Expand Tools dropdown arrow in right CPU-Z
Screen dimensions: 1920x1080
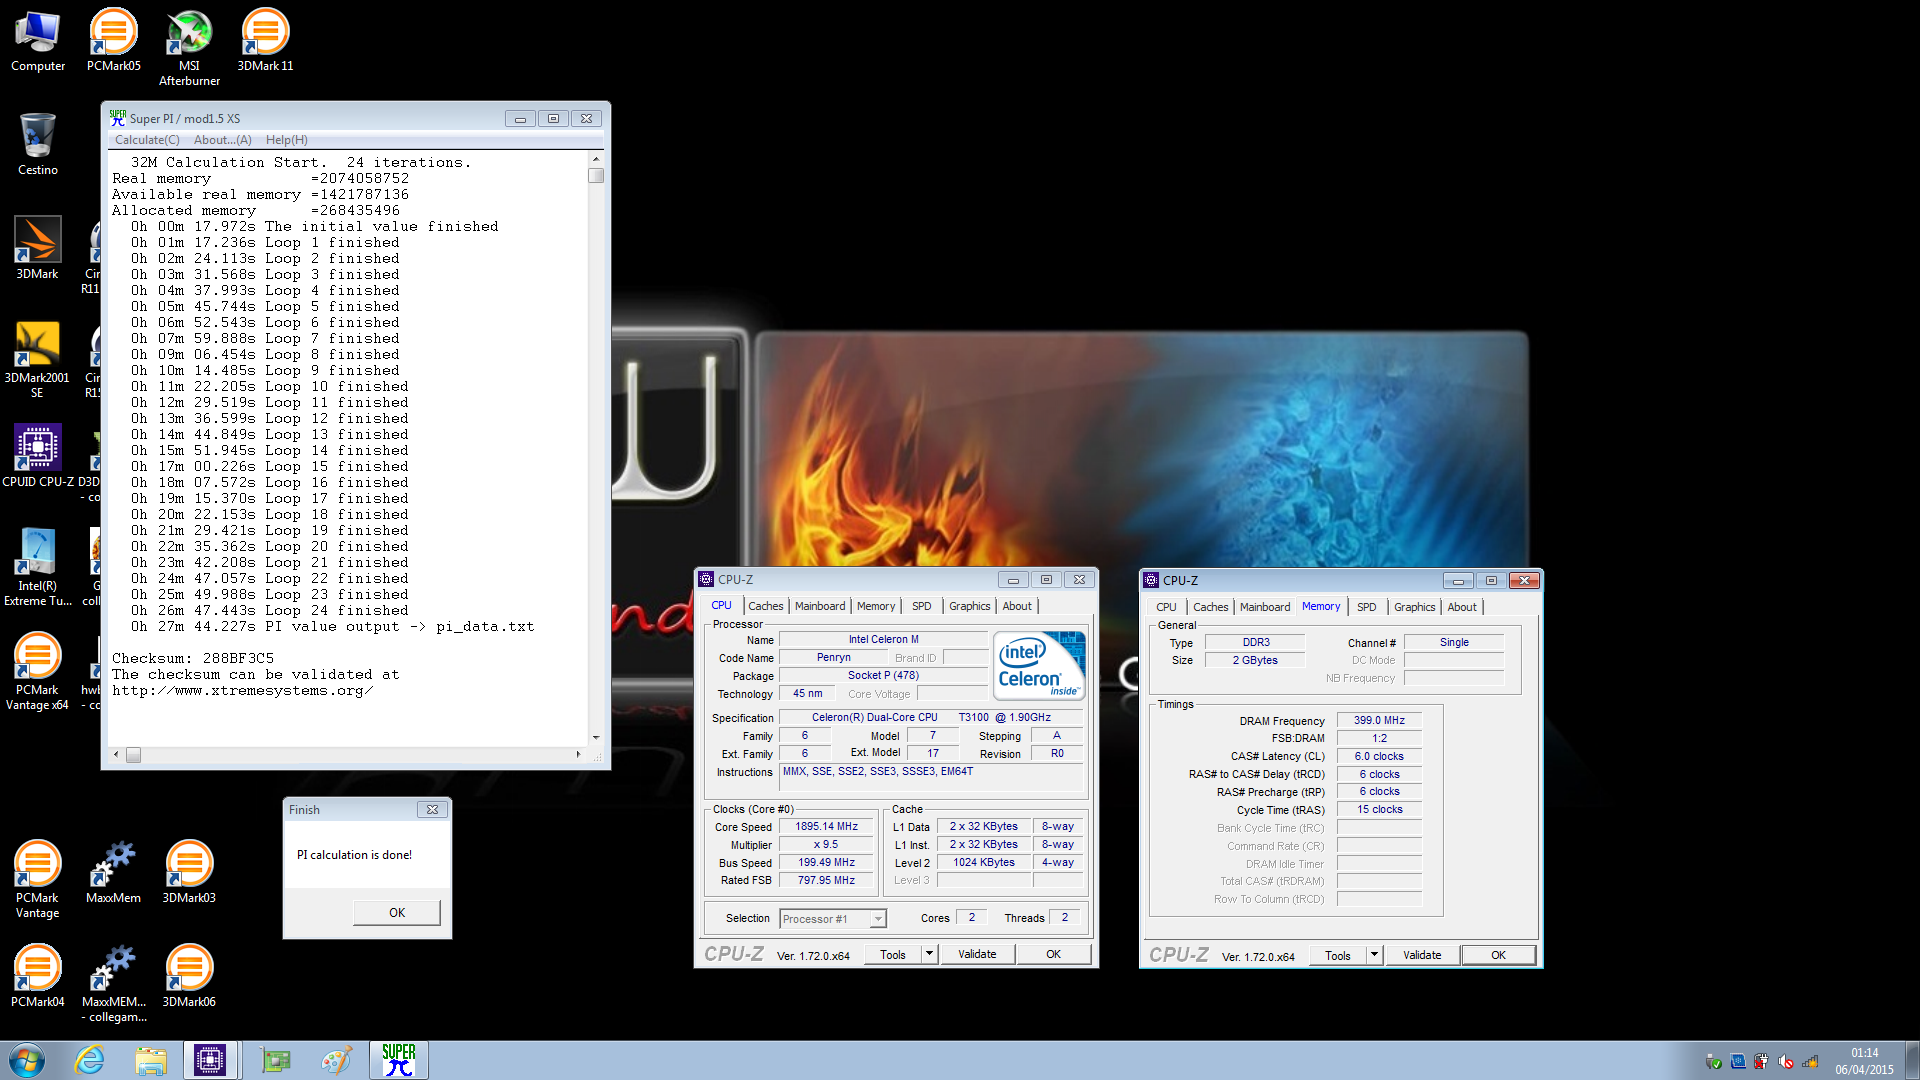pyautogui.click(x=1374, y=955)
